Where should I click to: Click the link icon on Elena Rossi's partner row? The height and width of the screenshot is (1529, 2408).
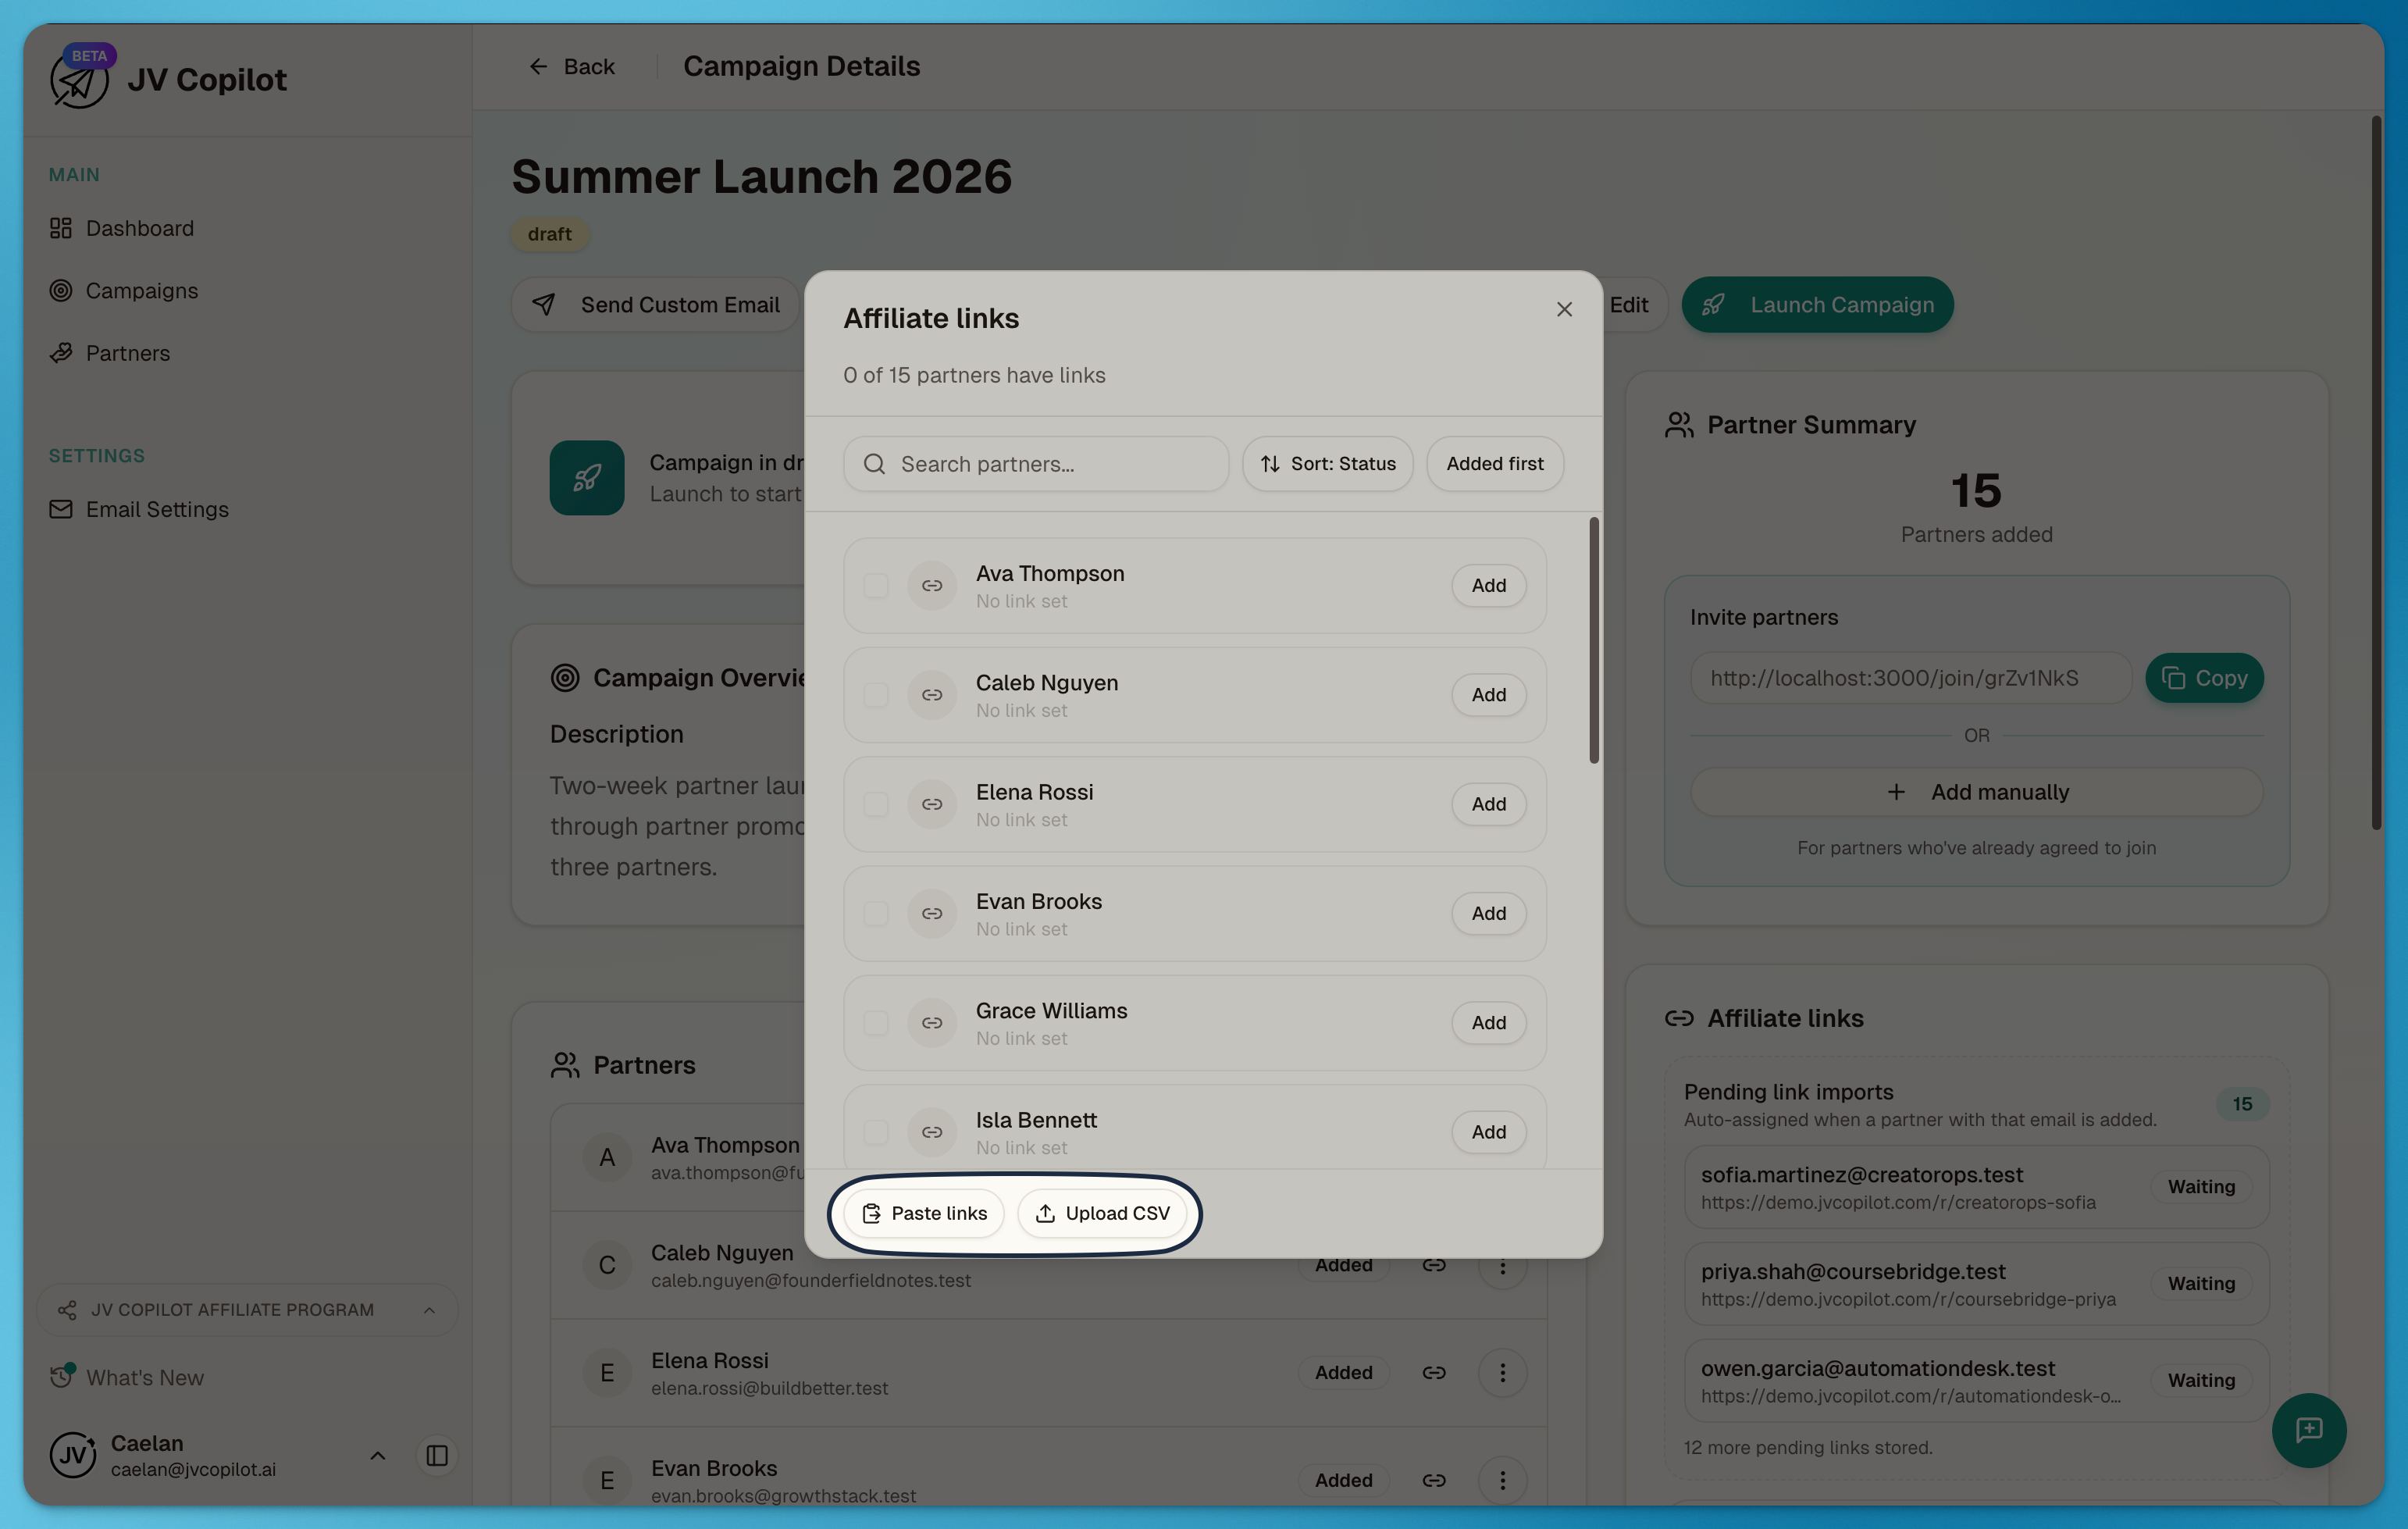[1434, 1373]
